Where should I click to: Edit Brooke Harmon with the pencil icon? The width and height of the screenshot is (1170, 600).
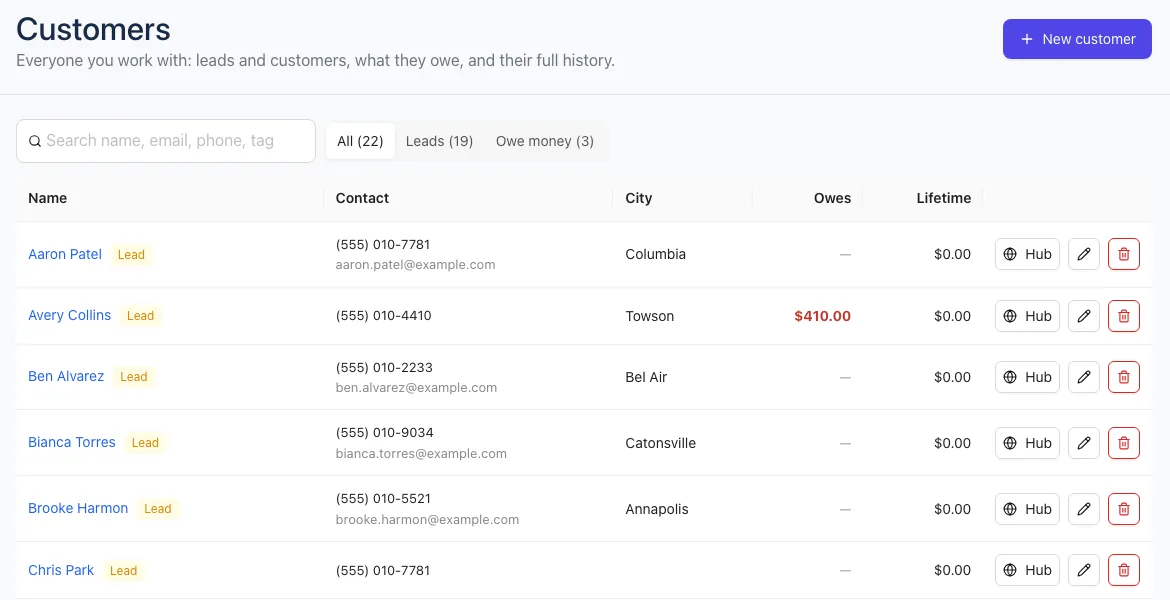(1083, 510)
